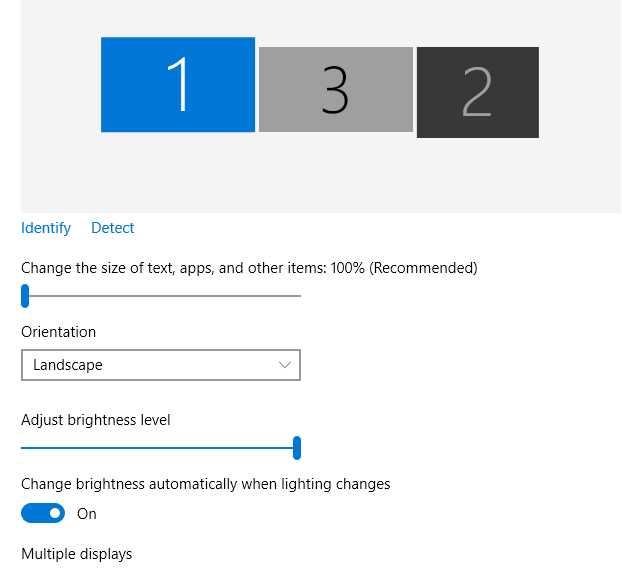Click the Change brightness automatically label text
622x569 pixels.
coord(205,484)
